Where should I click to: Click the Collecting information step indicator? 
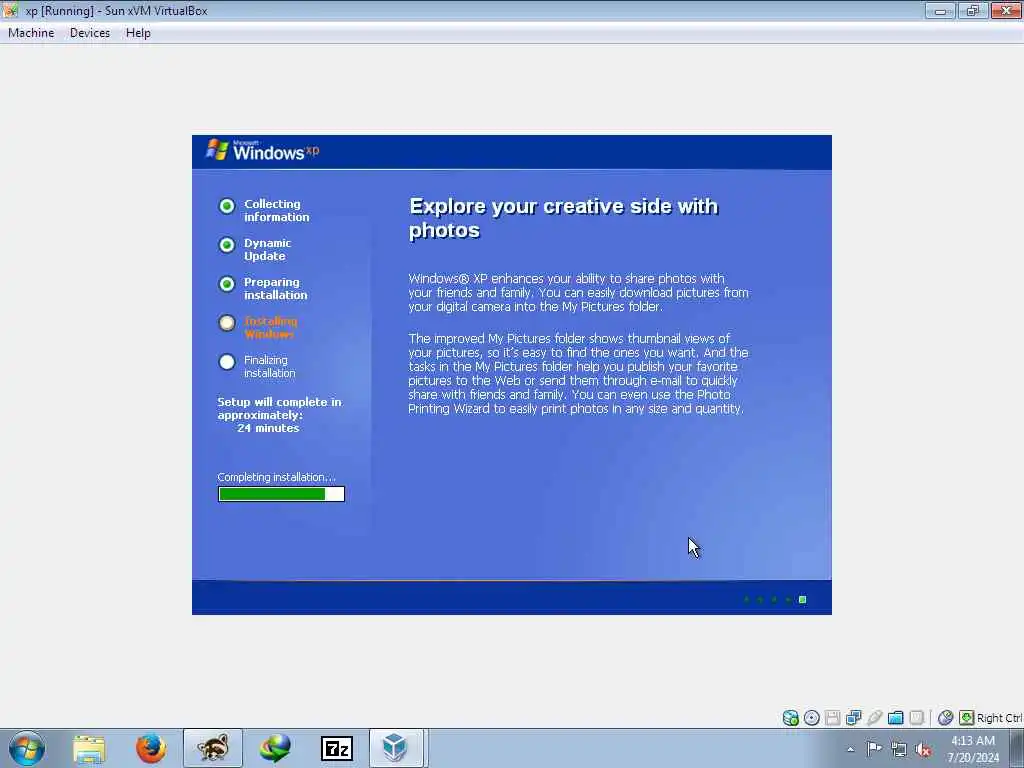tap(264, 210)
